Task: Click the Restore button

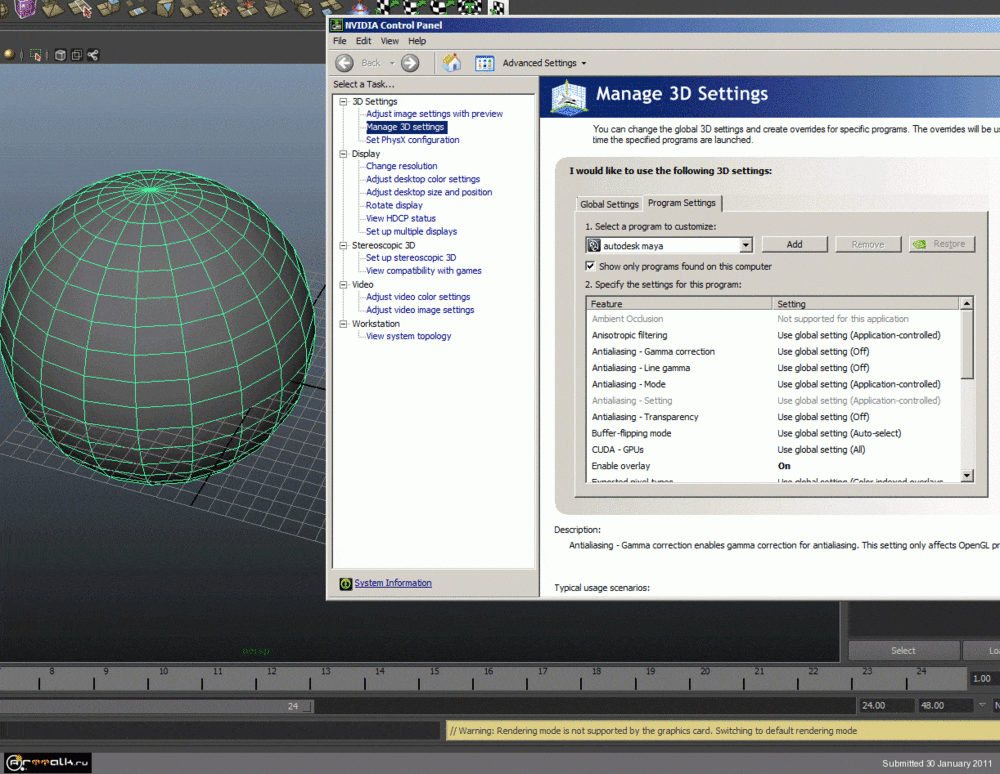Action: click(942, 244)
